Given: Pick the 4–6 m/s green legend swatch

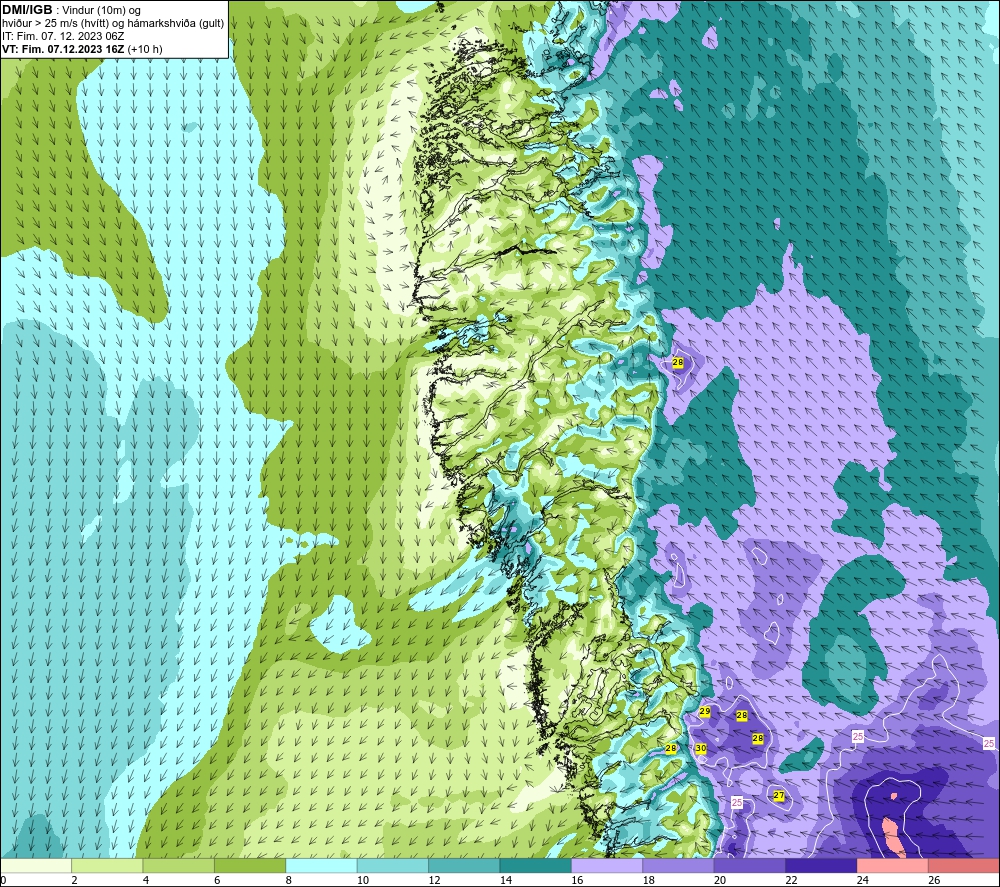Looking at the screenshot, I should tap(179, 866).
